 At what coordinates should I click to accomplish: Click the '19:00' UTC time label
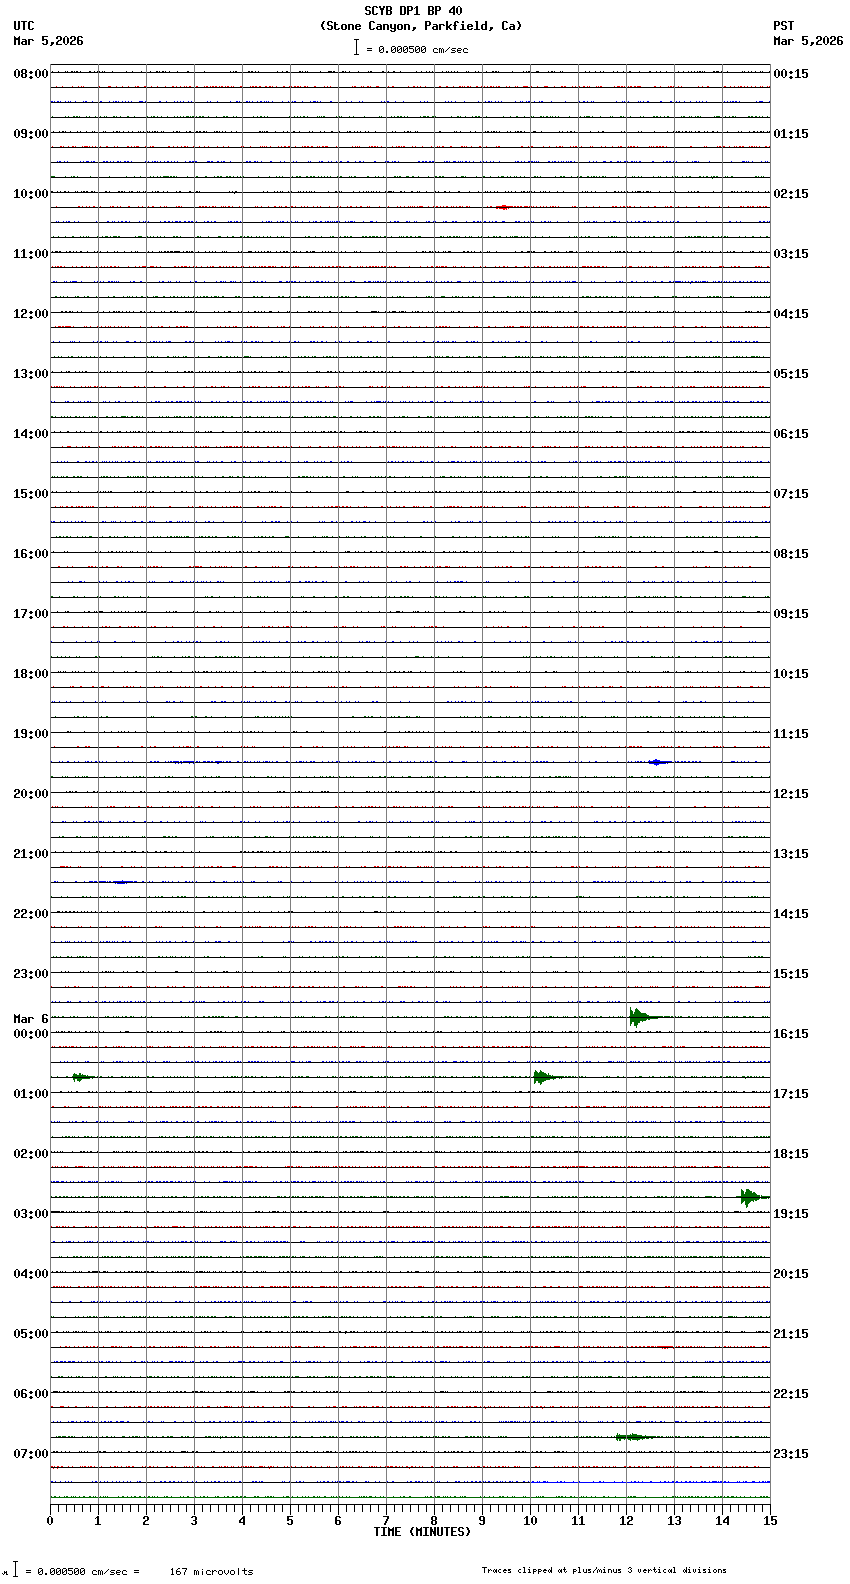(31, 734)
